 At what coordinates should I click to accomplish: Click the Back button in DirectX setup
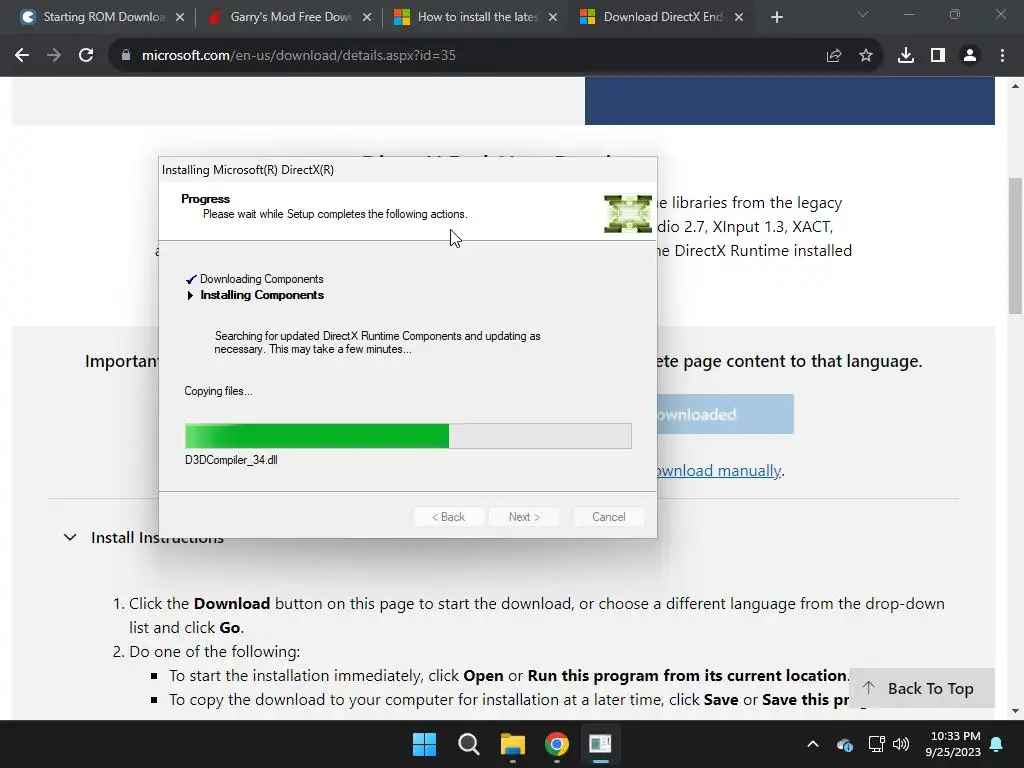point(449,517)
